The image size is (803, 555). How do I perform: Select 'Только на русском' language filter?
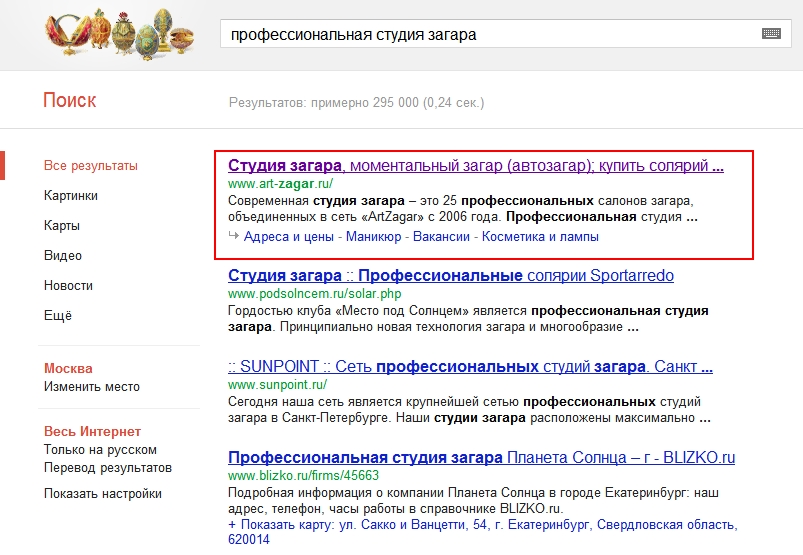click(100, 450)
